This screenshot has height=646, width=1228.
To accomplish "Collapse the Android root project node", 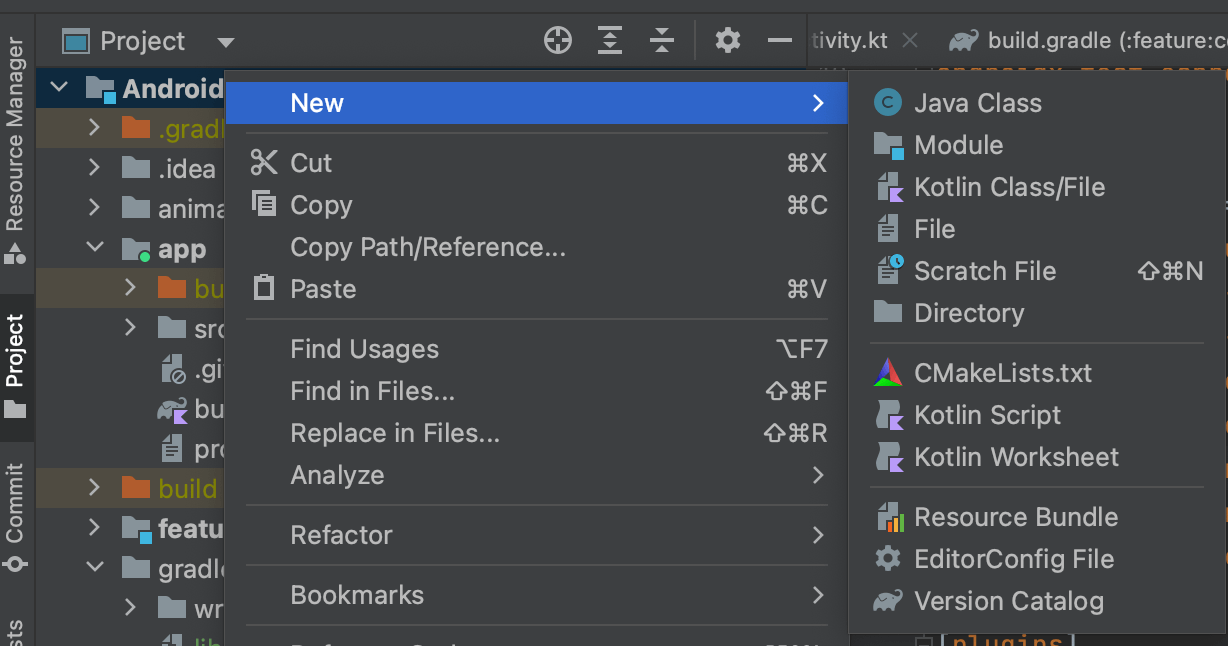I will coord(59,88).
